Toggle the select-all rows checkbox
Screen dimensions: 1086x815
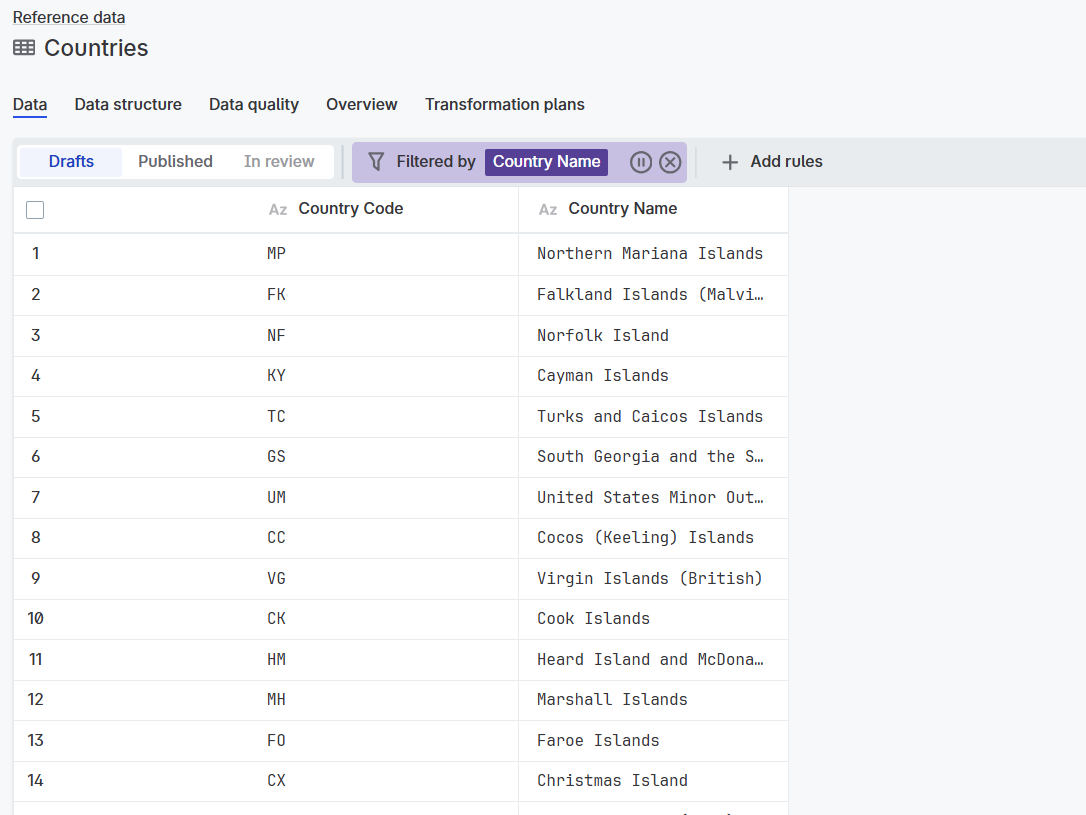pyautogui.click(x=35, y=209)
